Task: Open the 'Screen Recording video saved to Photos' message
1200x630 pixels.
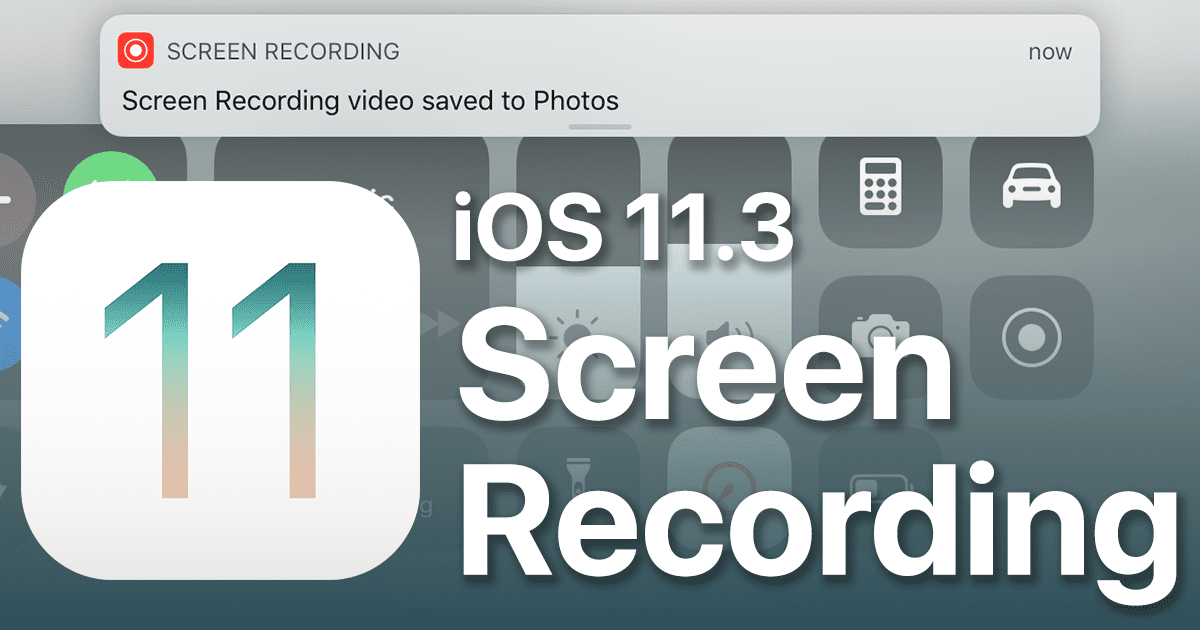Action: click(x=370, y=101)
